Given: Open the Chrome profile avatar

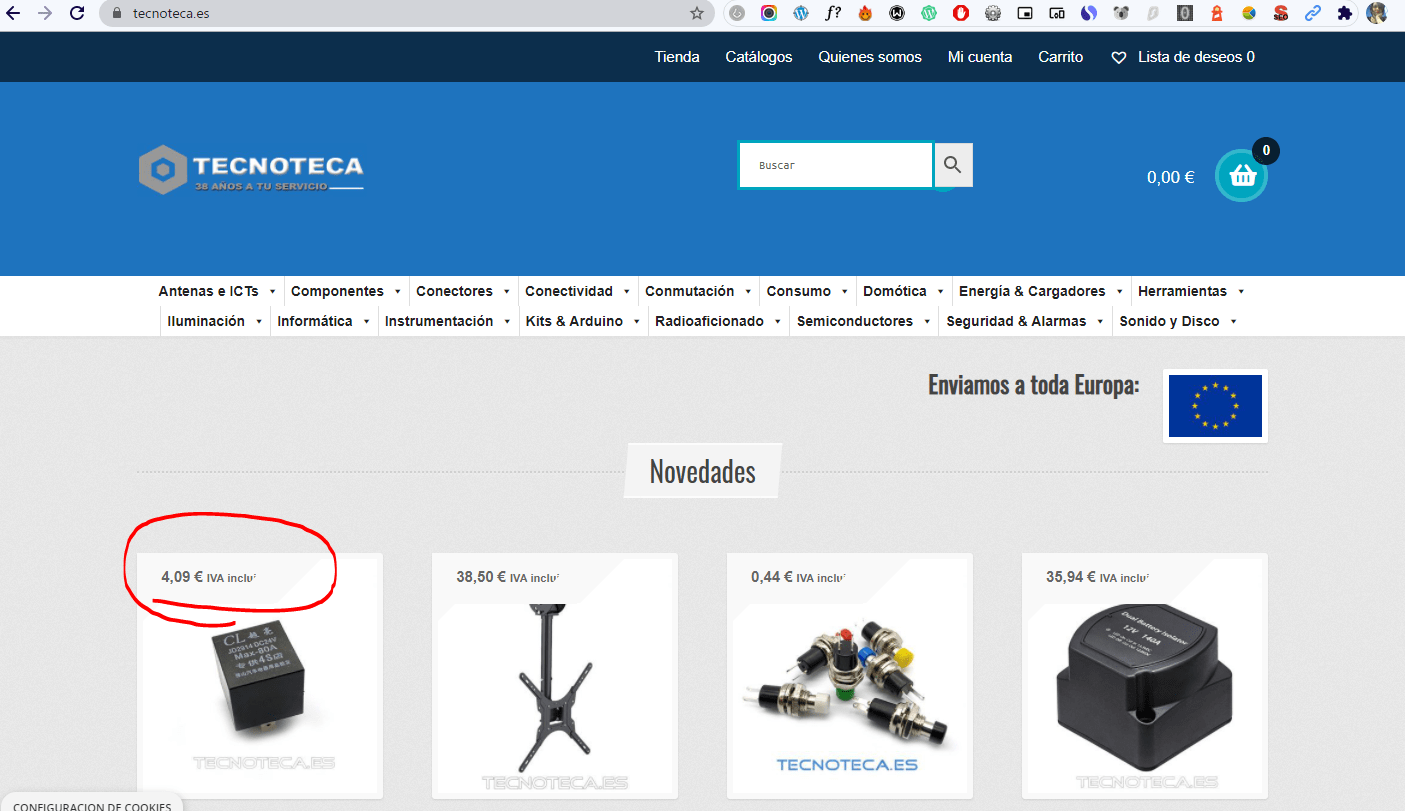Looking at the screenshot, I should [x=1377, y=13].
